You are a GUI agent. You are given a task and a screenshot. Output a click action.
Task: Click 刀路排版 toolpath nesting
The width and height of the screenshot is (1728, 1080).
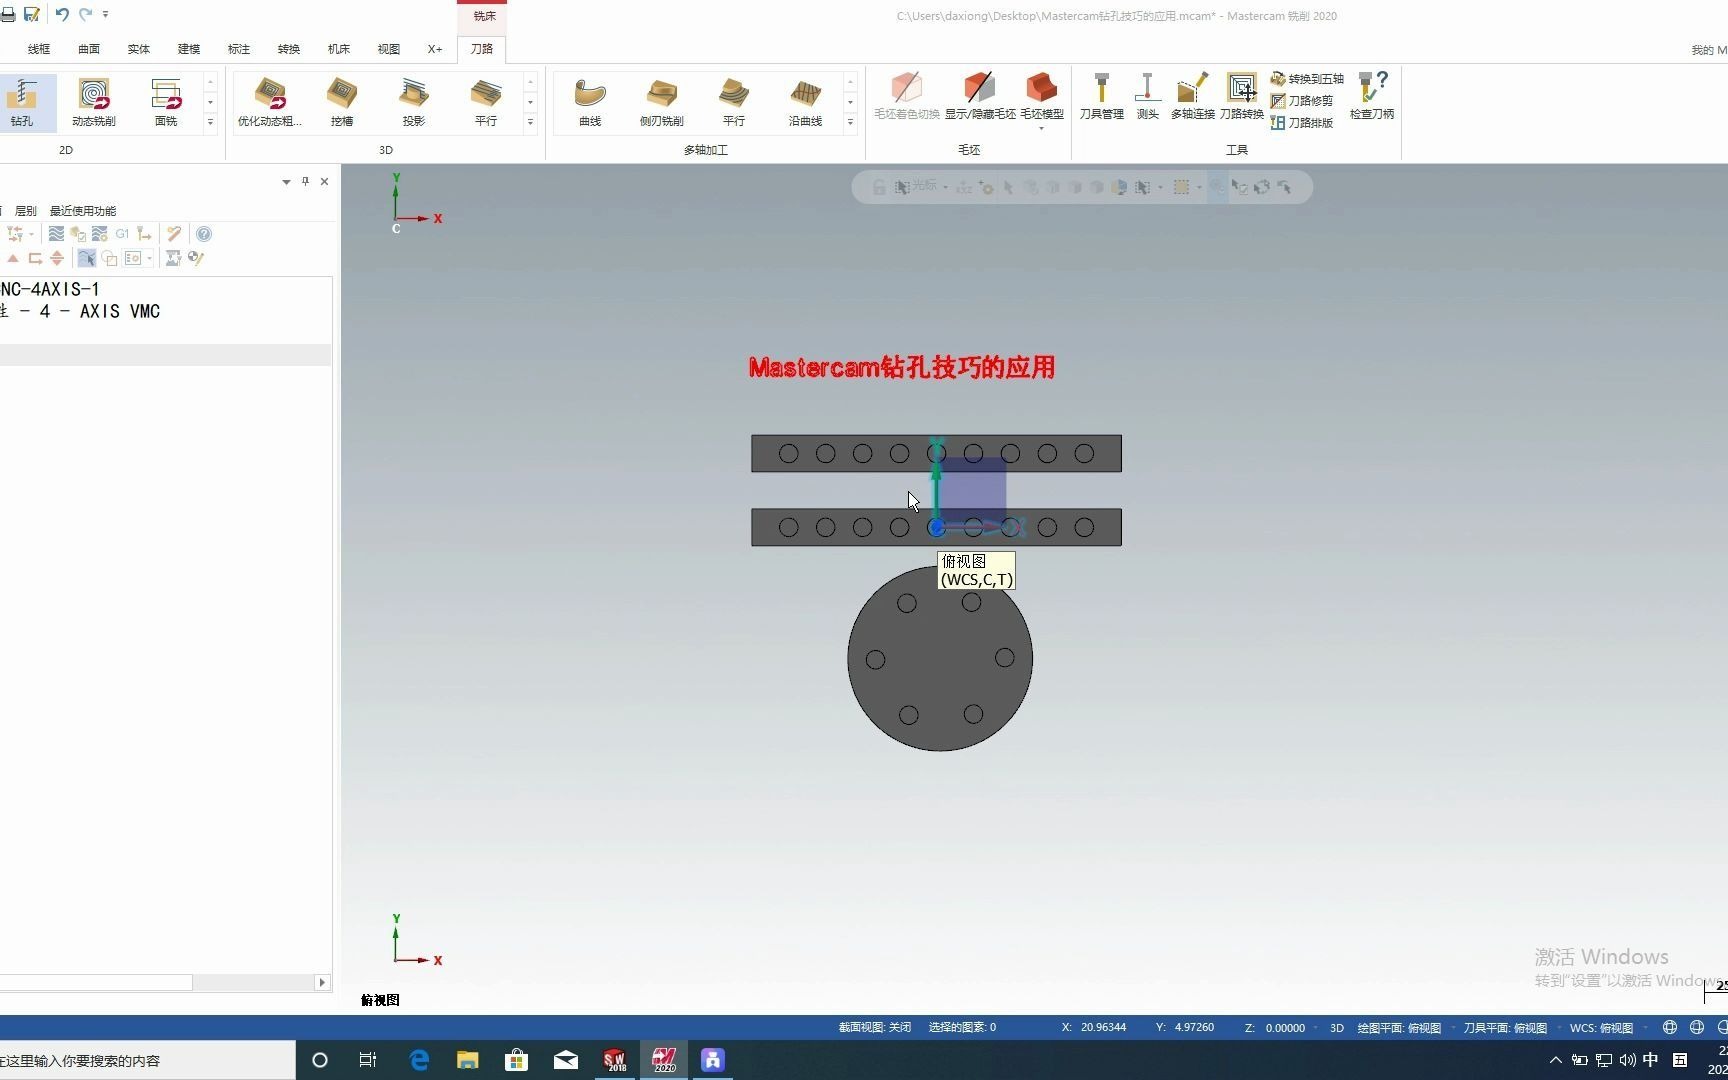(x=1302, y=122)
